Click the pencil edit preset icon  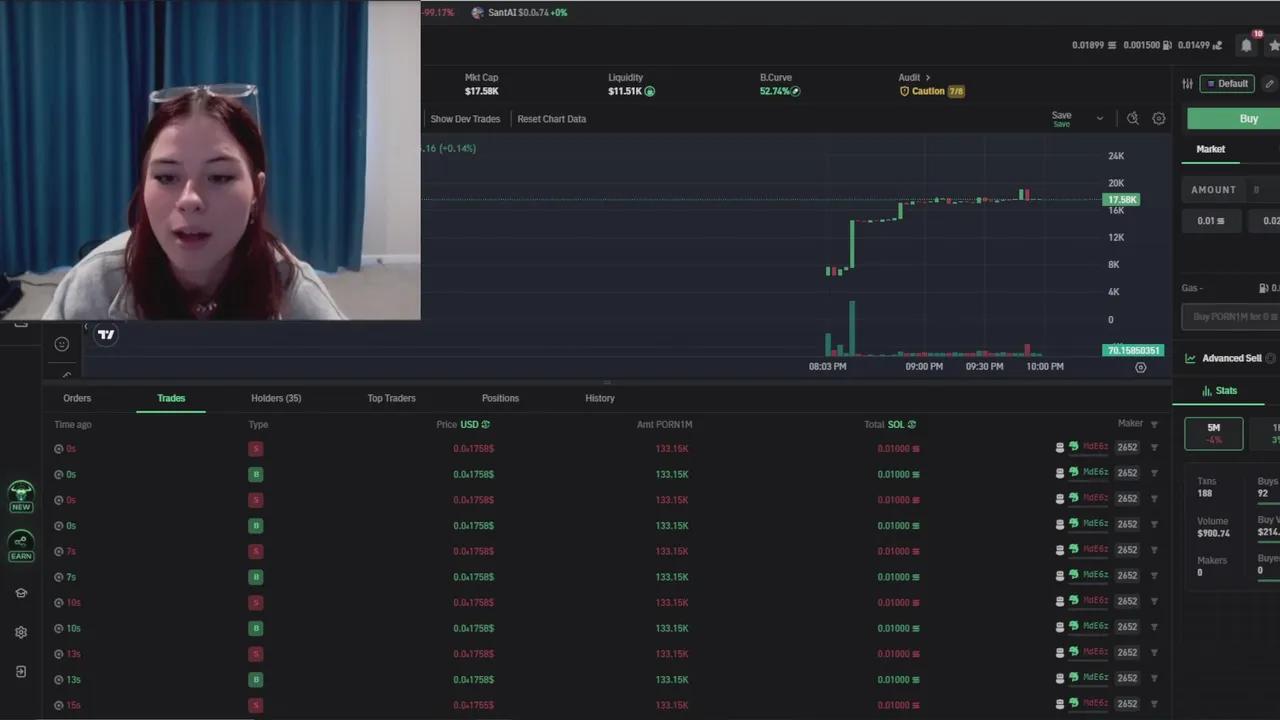pyautogui.click(x=1270, y=84)
